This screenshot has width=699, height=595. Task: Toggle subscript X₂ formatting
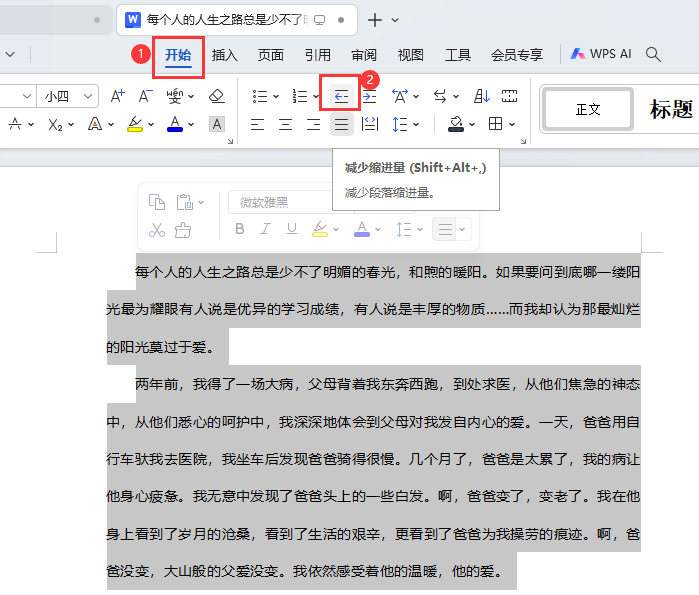pos(55,124)
